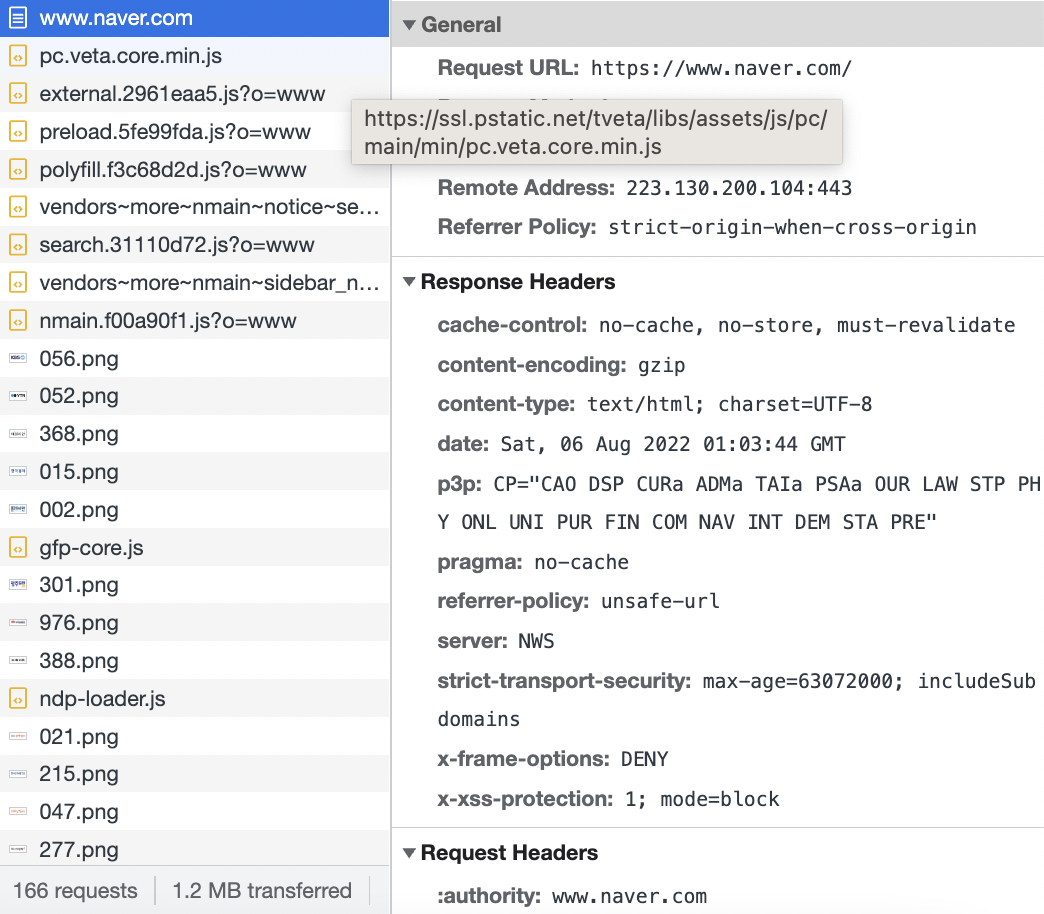Click the content-encoding gzip value
The height and width of the screenshot is (914, 1044).
[661, 365]
